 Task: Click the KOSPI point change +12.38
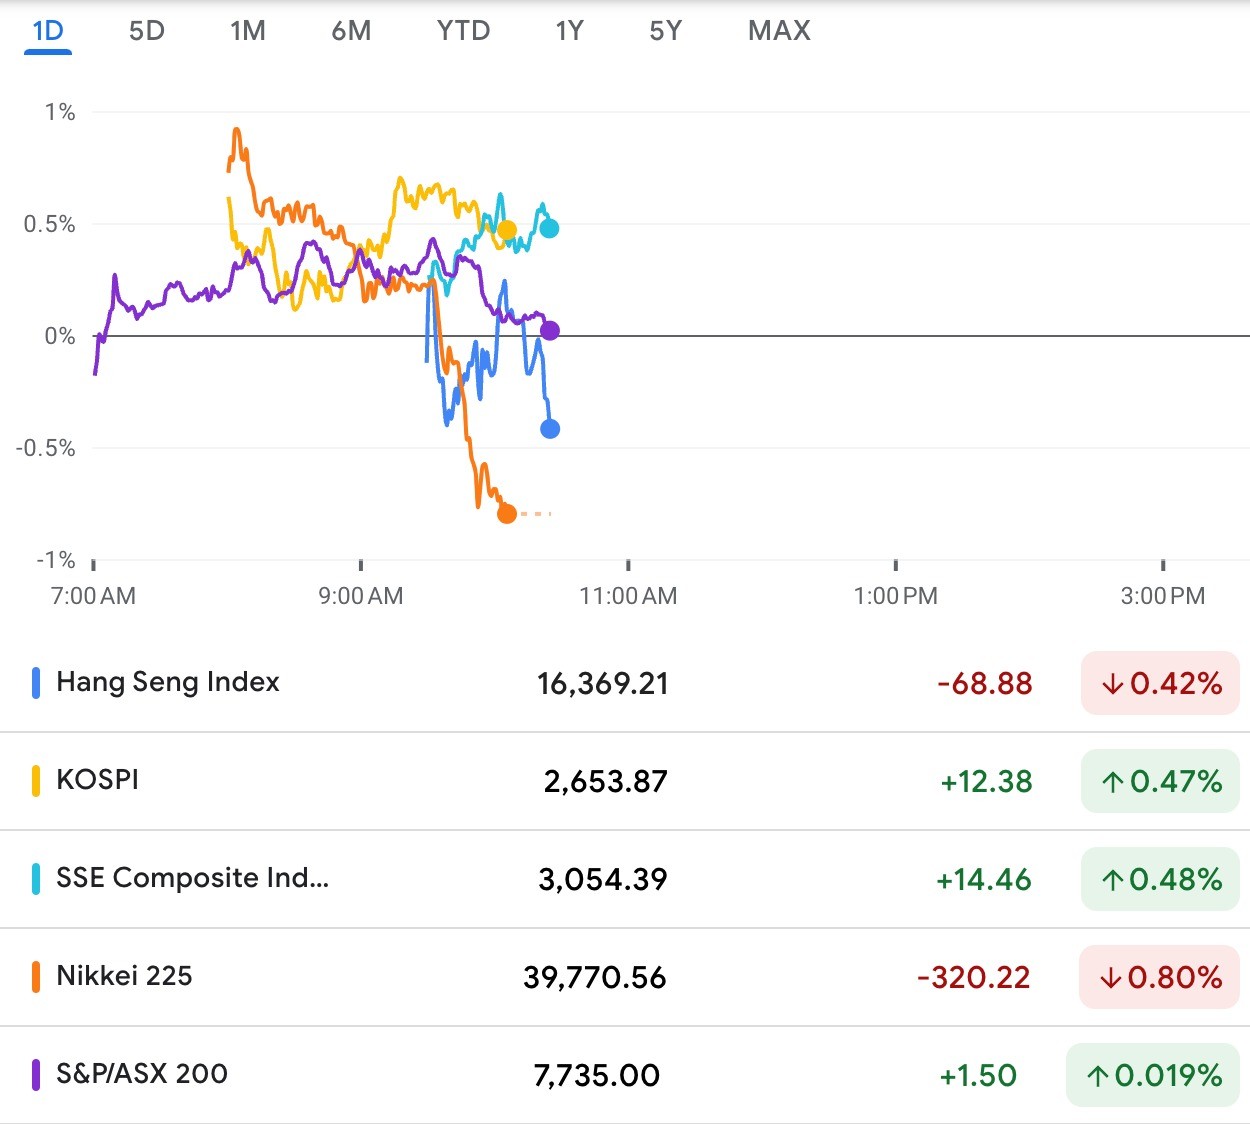point(986,781)
